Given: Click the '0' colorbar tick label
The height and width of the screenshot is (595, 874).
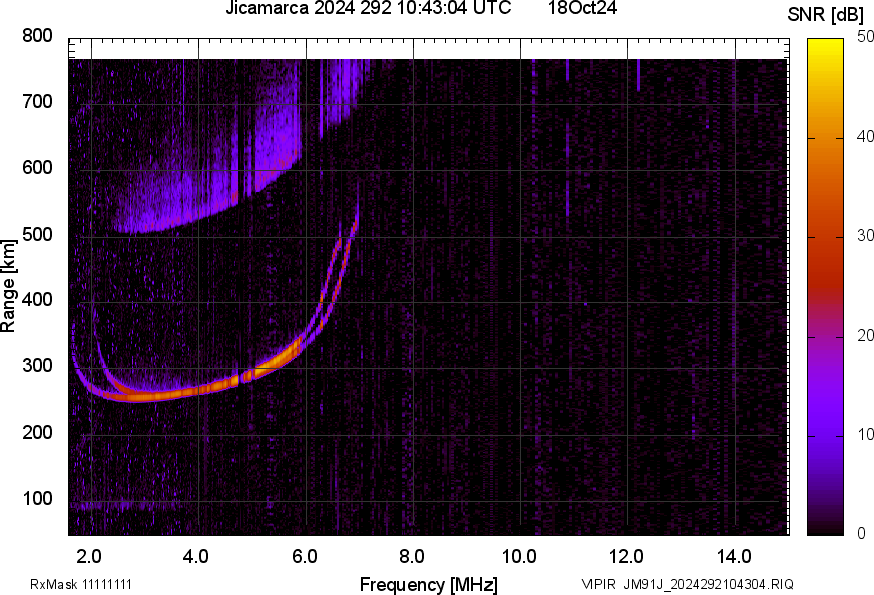Looking at the screenshot, I should 862,534.
